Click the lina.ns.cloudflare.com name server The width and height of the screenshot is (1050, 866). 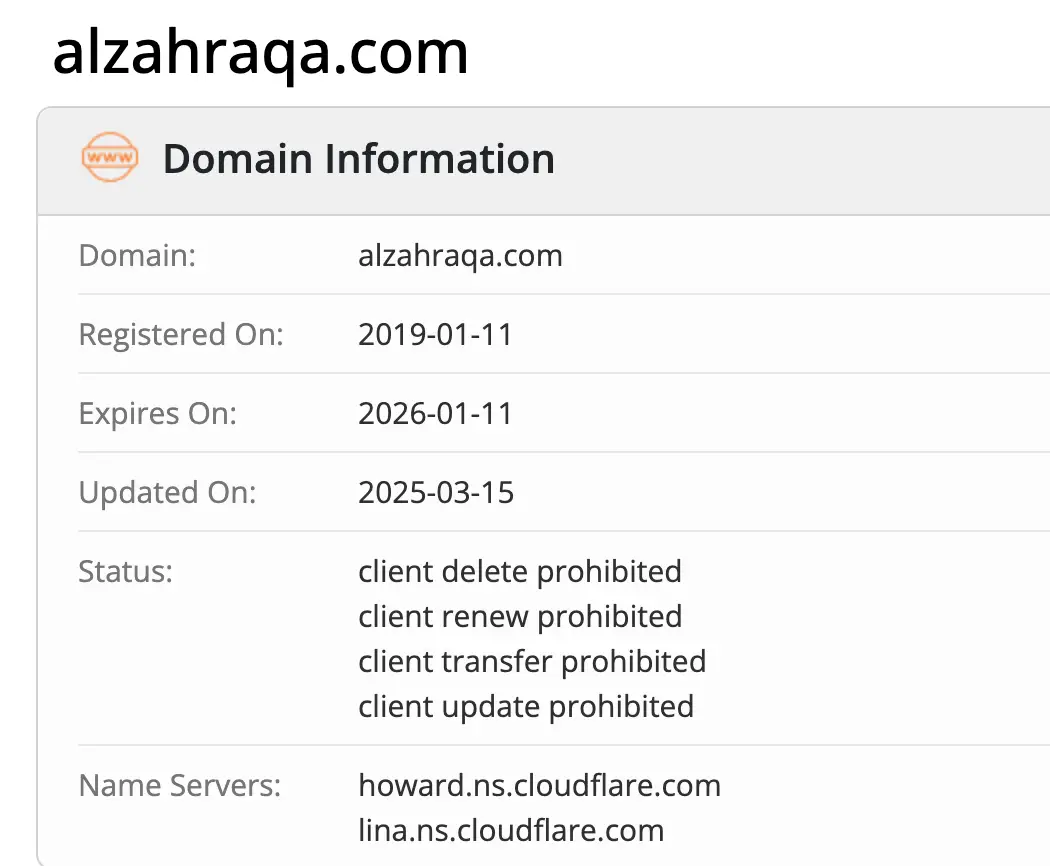click(x=511, y=831)
